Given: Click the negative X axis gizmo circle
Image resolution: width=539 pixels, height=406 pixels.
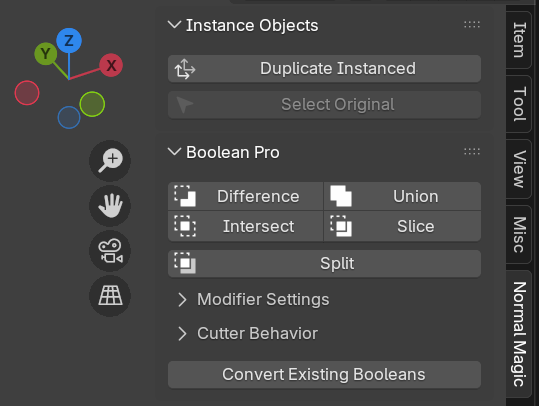Looking at the screenshot, I should [x=27, y=93].
